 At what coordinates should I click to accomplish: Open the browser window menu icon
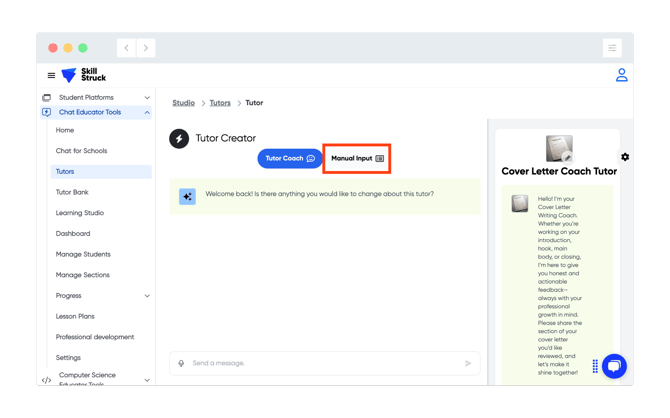click(612, 48)
